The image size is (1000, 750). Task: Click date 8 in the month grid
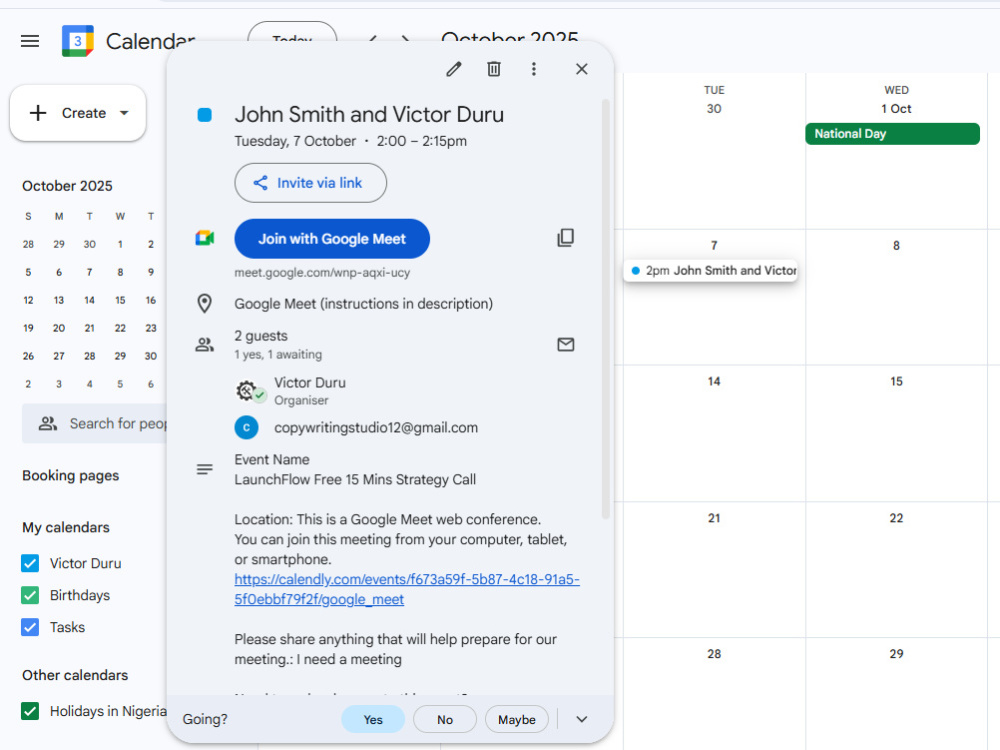tap(896, 246)
